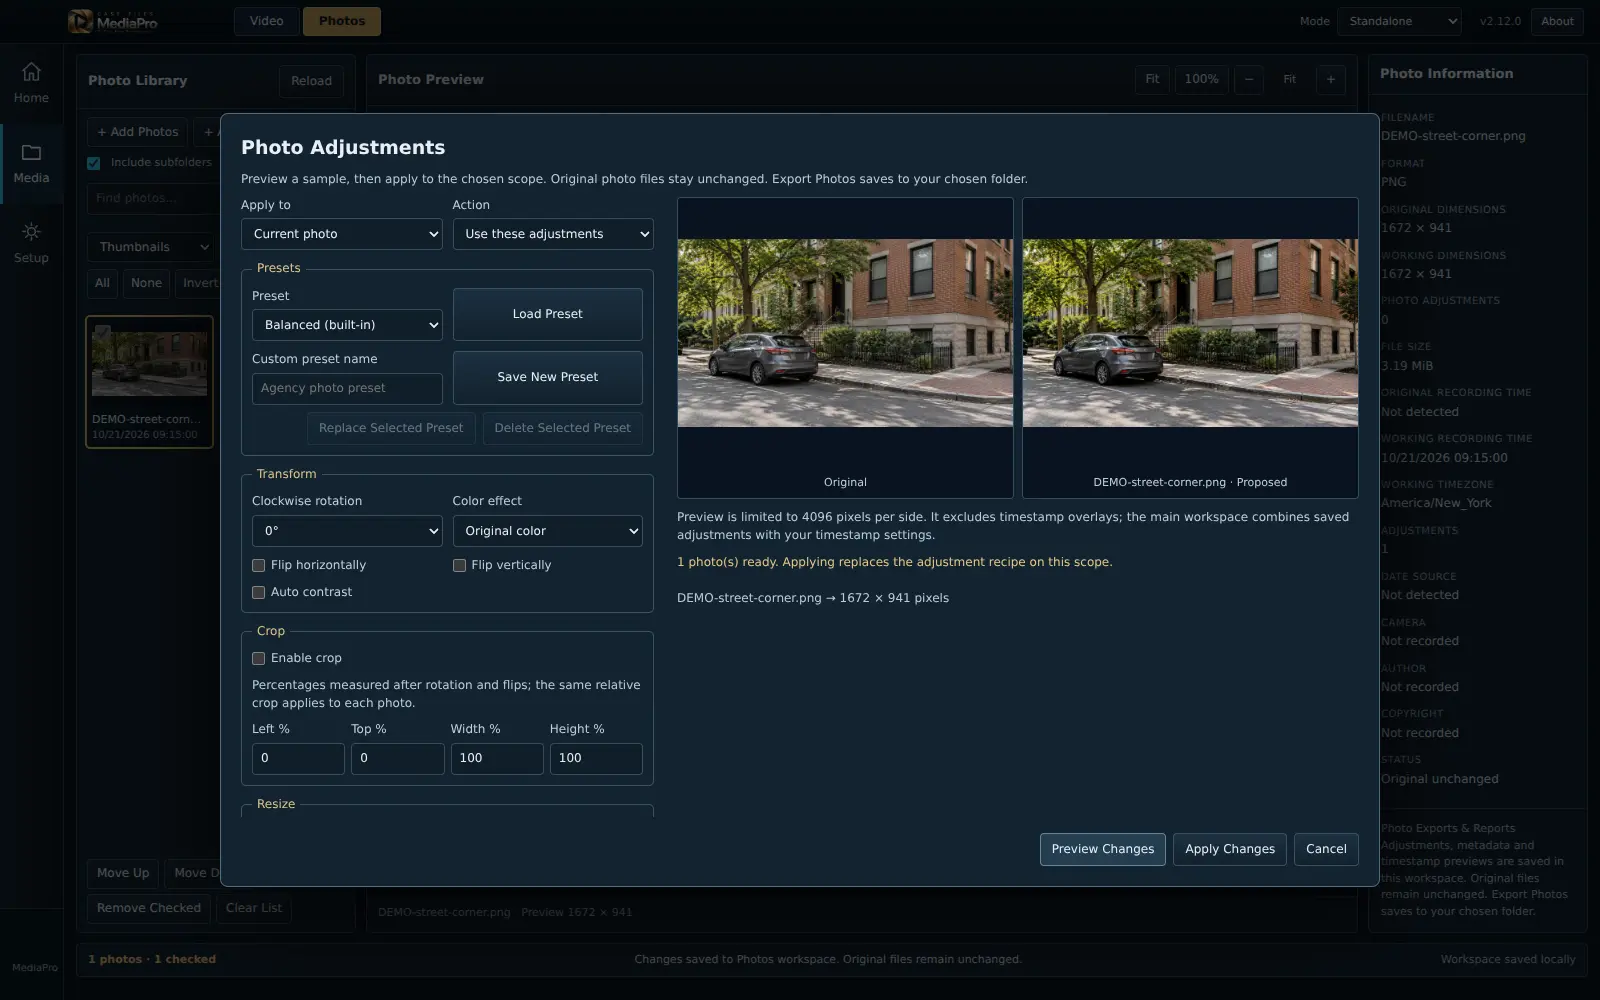Click the Proposed preview image
Image resolution: width=1600 pixels, height=1000 pixels.
pos(1190,333)
